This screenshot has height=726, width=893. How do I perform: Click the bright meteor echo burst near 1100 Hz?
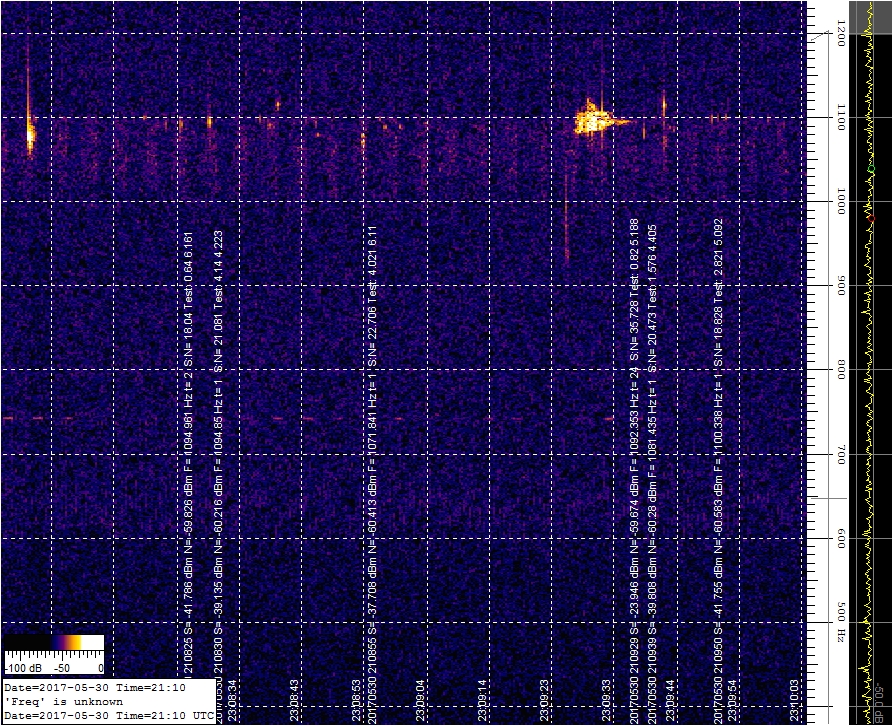[595, 120]
